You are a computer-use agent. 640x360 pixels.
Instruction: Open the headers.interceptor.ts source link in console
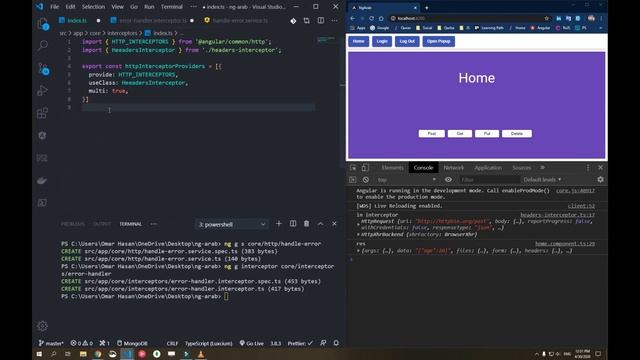(557, 215)
